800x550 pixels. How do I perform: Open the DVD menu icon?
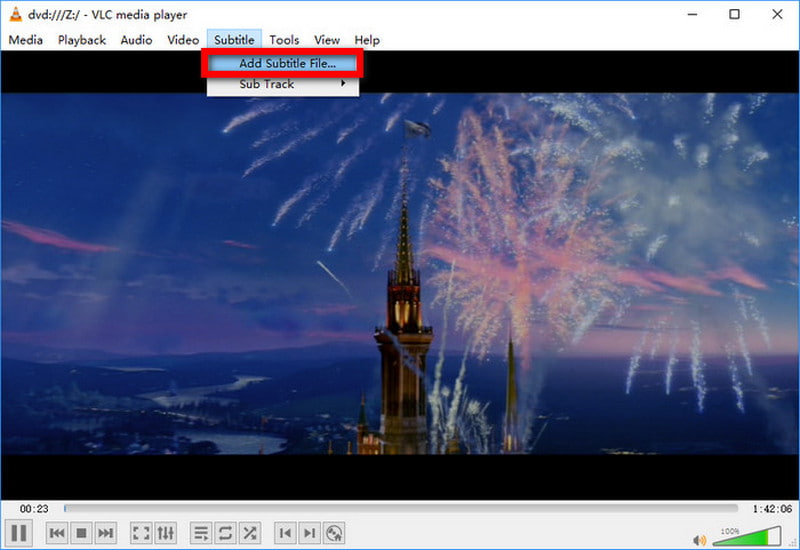coord(335,533)
